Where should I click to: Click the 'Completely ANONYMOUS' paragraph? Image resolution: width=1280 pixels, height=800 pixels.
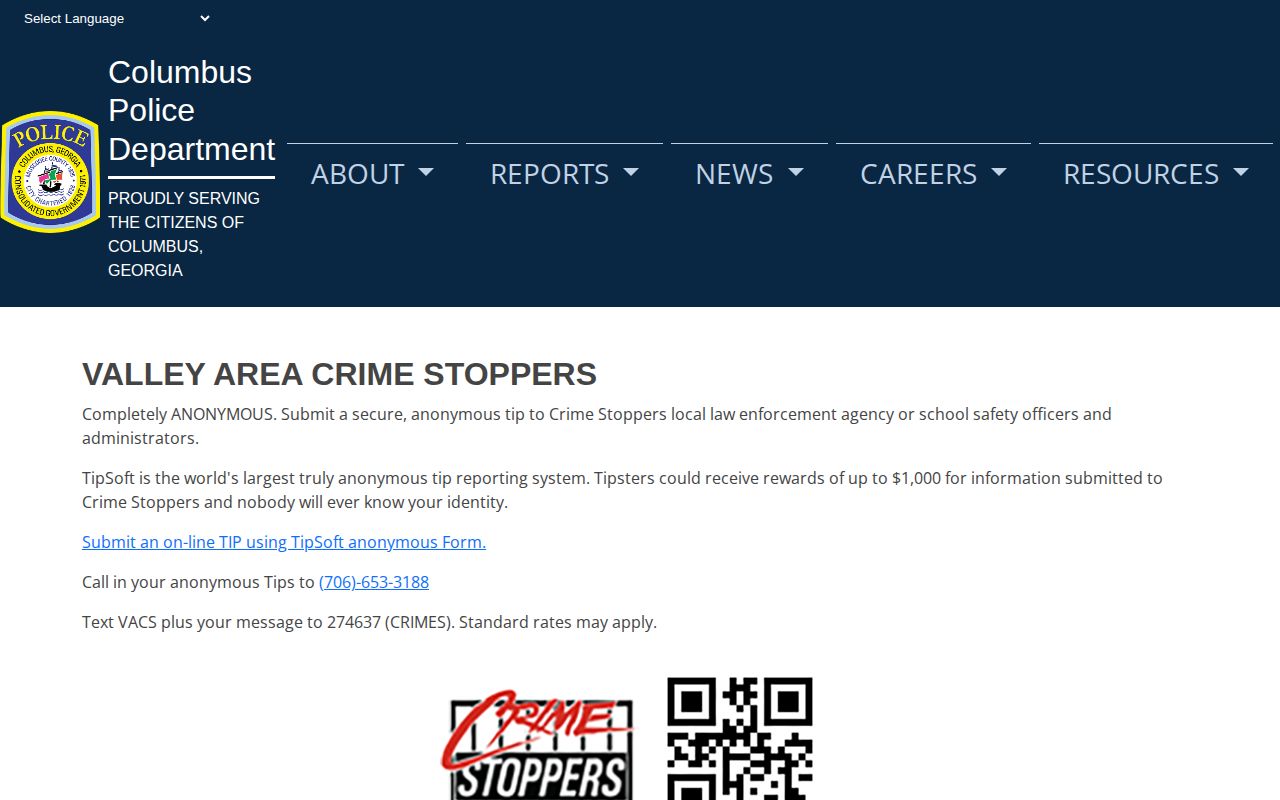pyautogui.click(x=597, y=426)
